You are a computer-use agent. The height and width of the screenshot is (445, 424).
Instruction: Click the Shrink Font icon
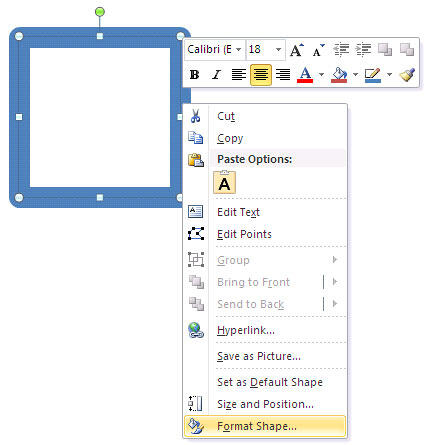318,50
